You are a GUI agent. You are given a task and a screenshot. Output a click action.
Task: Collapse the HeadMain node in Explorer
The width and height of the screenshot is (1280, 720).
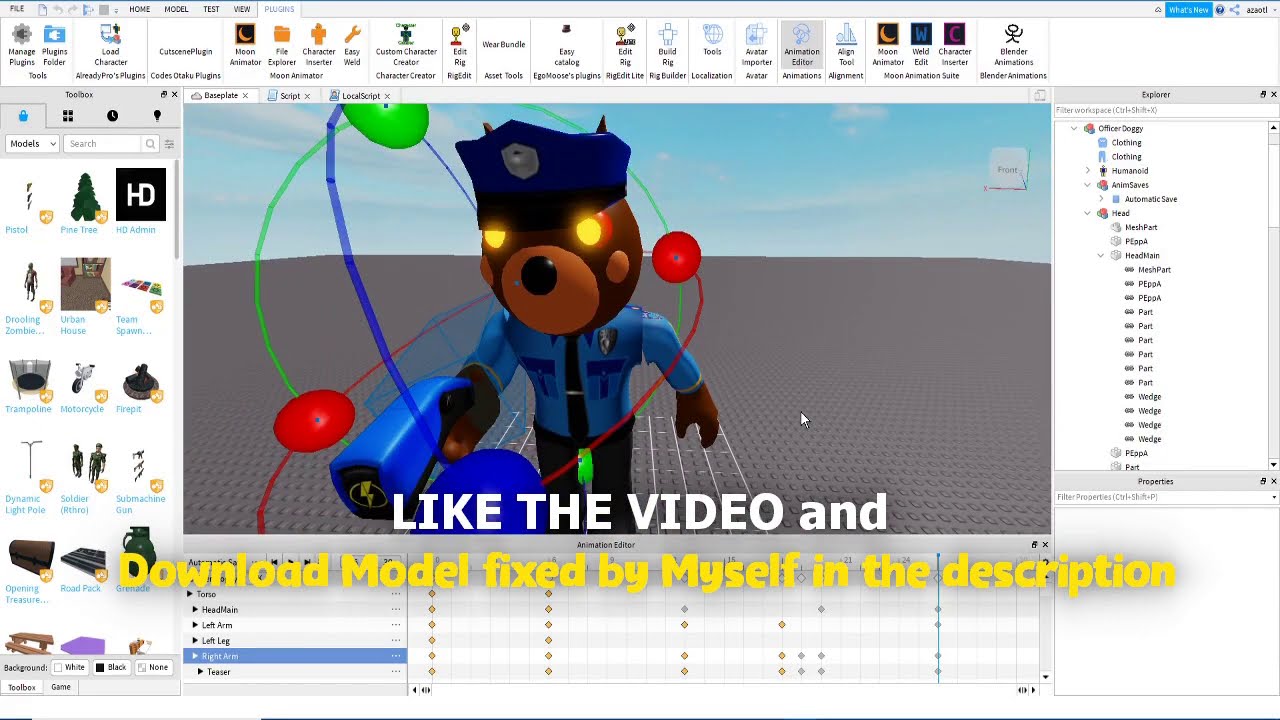(1101, 255)
